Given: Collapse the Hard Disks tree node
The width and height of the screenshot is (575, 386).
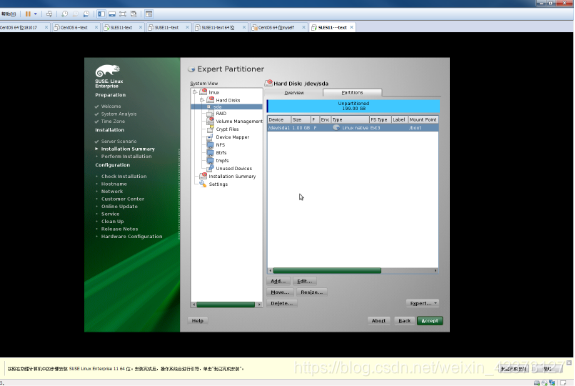Looking at the screenshot, I should 202,100.
